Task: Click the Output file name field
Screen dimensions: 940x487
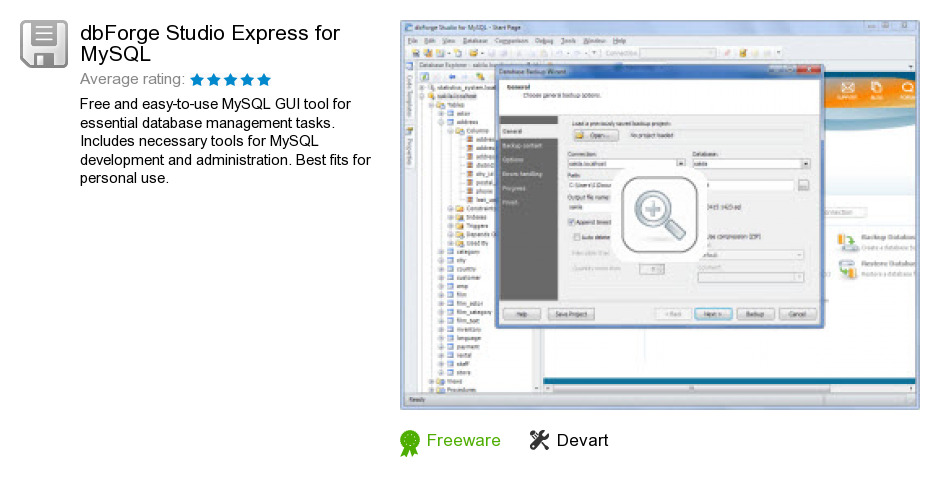Action: click(x=589, y=207)
